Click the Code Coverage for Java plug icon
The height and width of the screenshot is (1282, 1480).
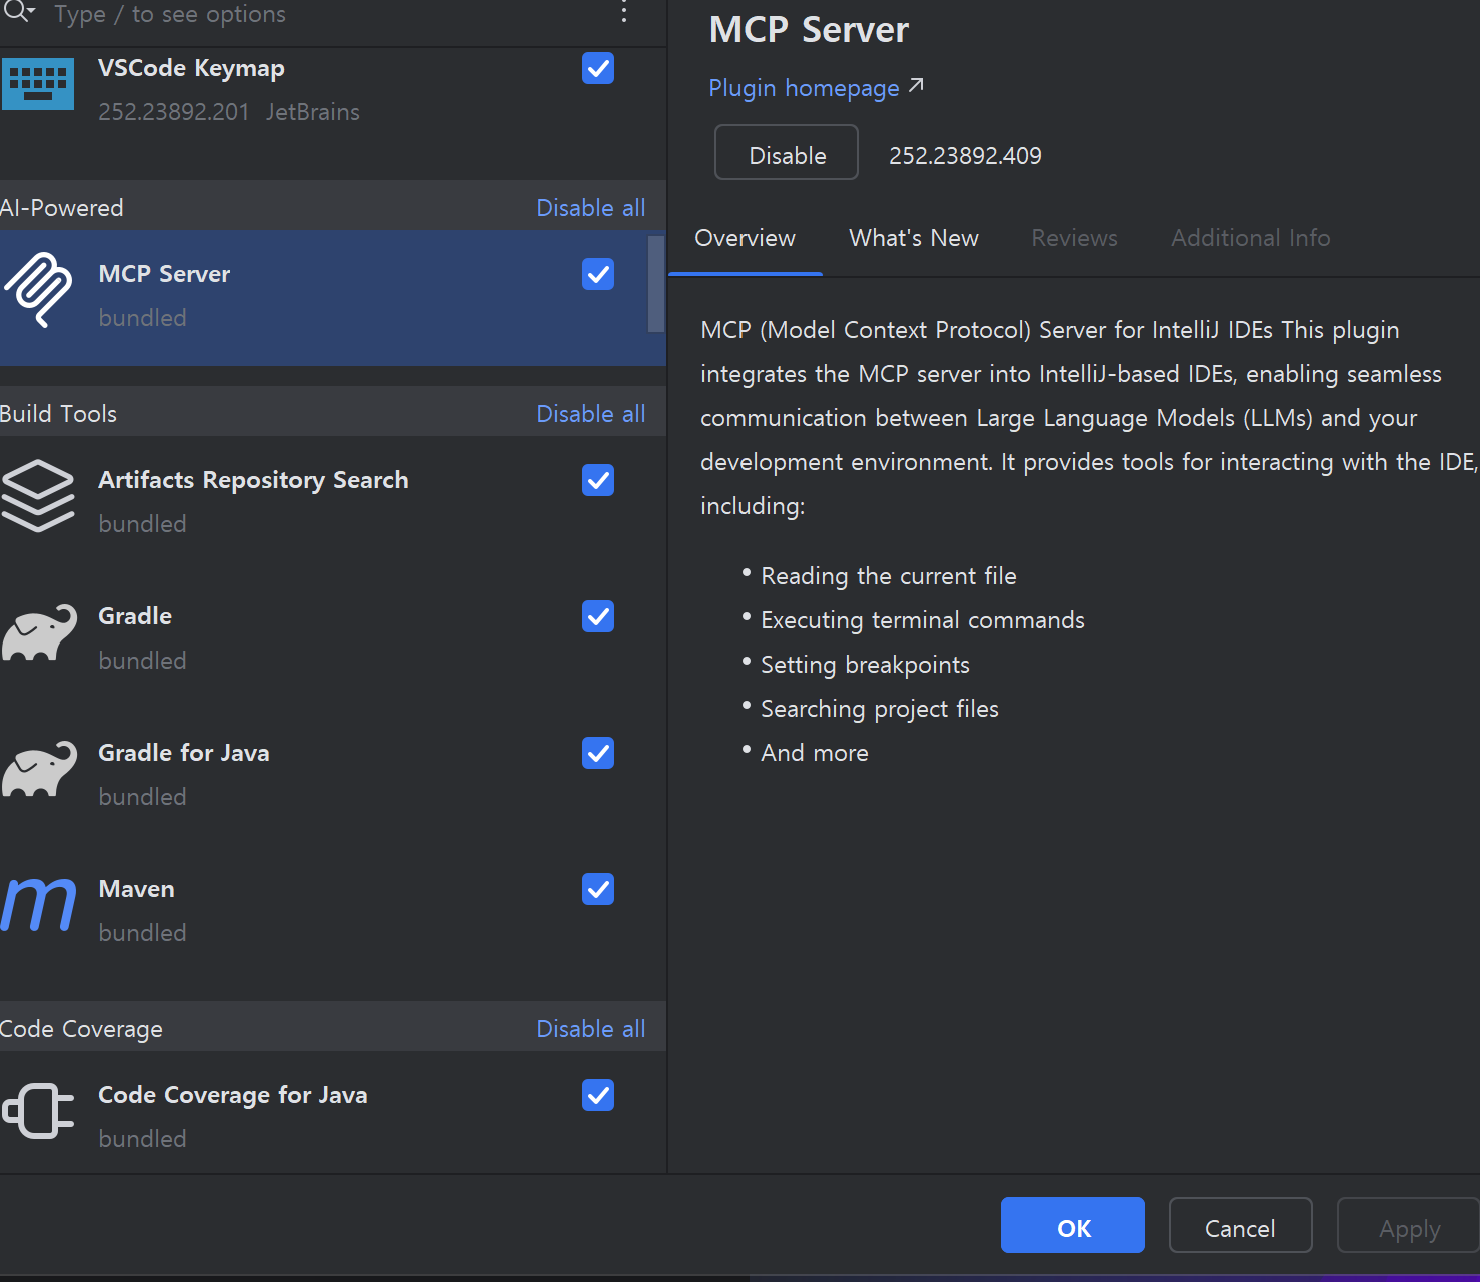point(38,1111)
